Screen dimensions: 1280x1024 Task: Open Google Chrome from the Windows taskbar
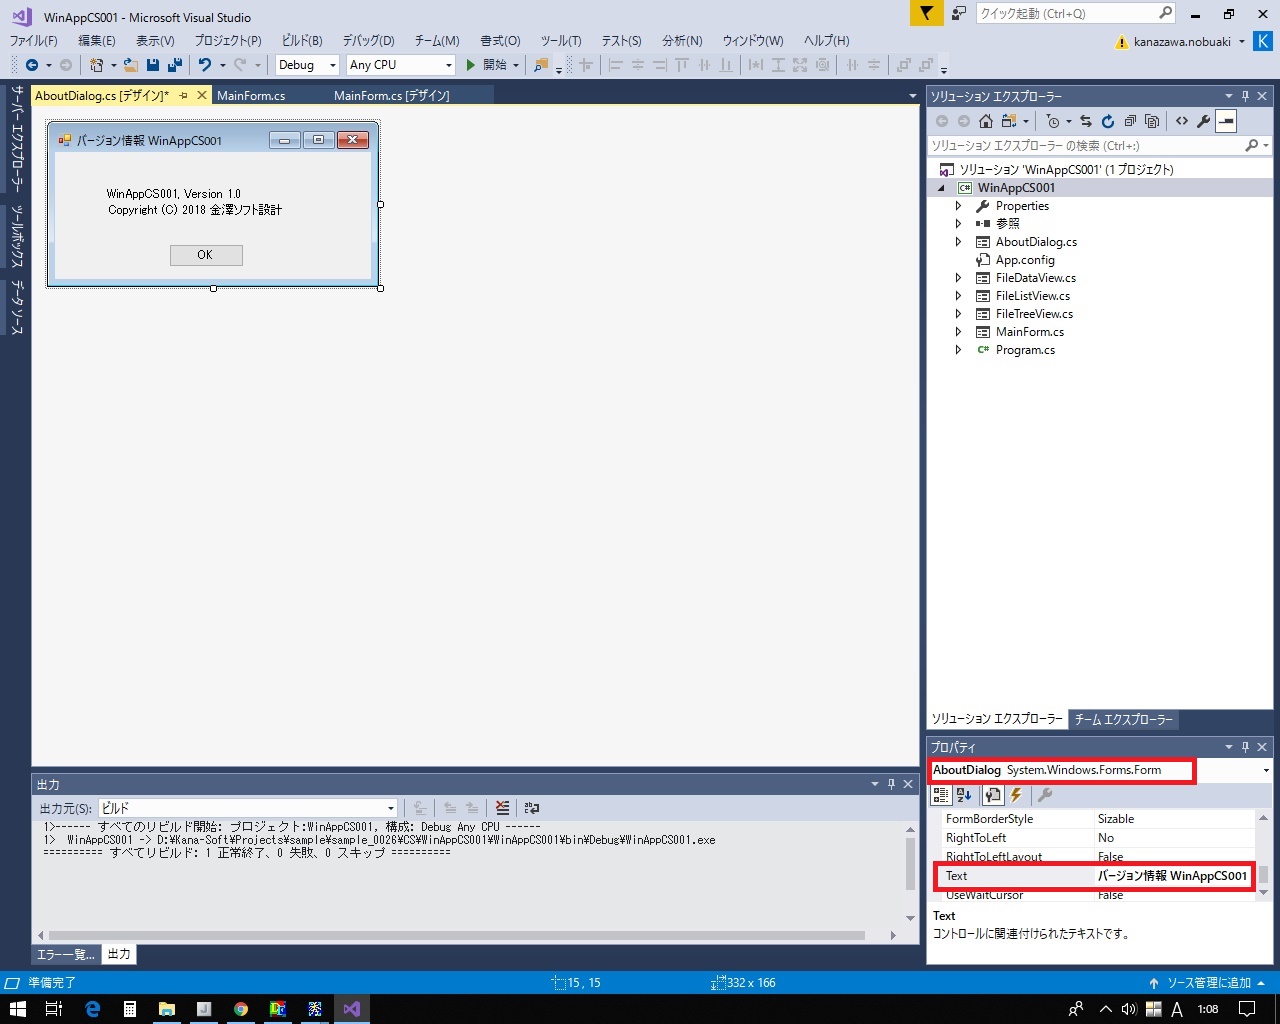pyautogui.click(x=241, y=1009)
